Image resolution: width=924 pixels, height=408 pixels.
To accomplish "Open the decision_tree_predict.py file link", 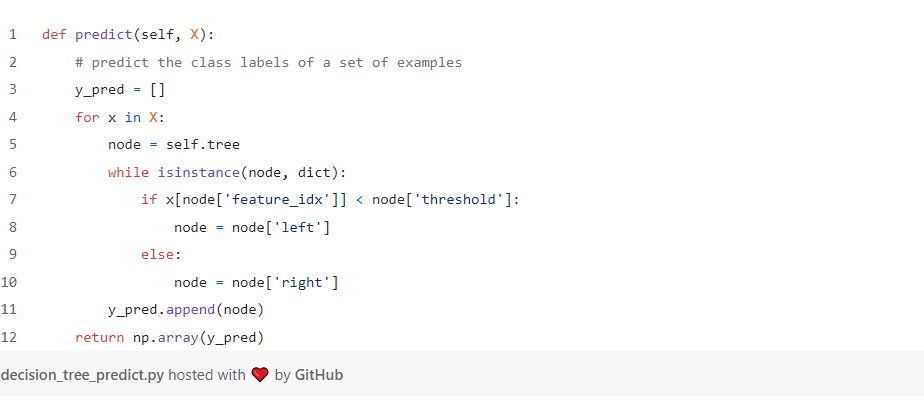I will (x=82, y=376).
